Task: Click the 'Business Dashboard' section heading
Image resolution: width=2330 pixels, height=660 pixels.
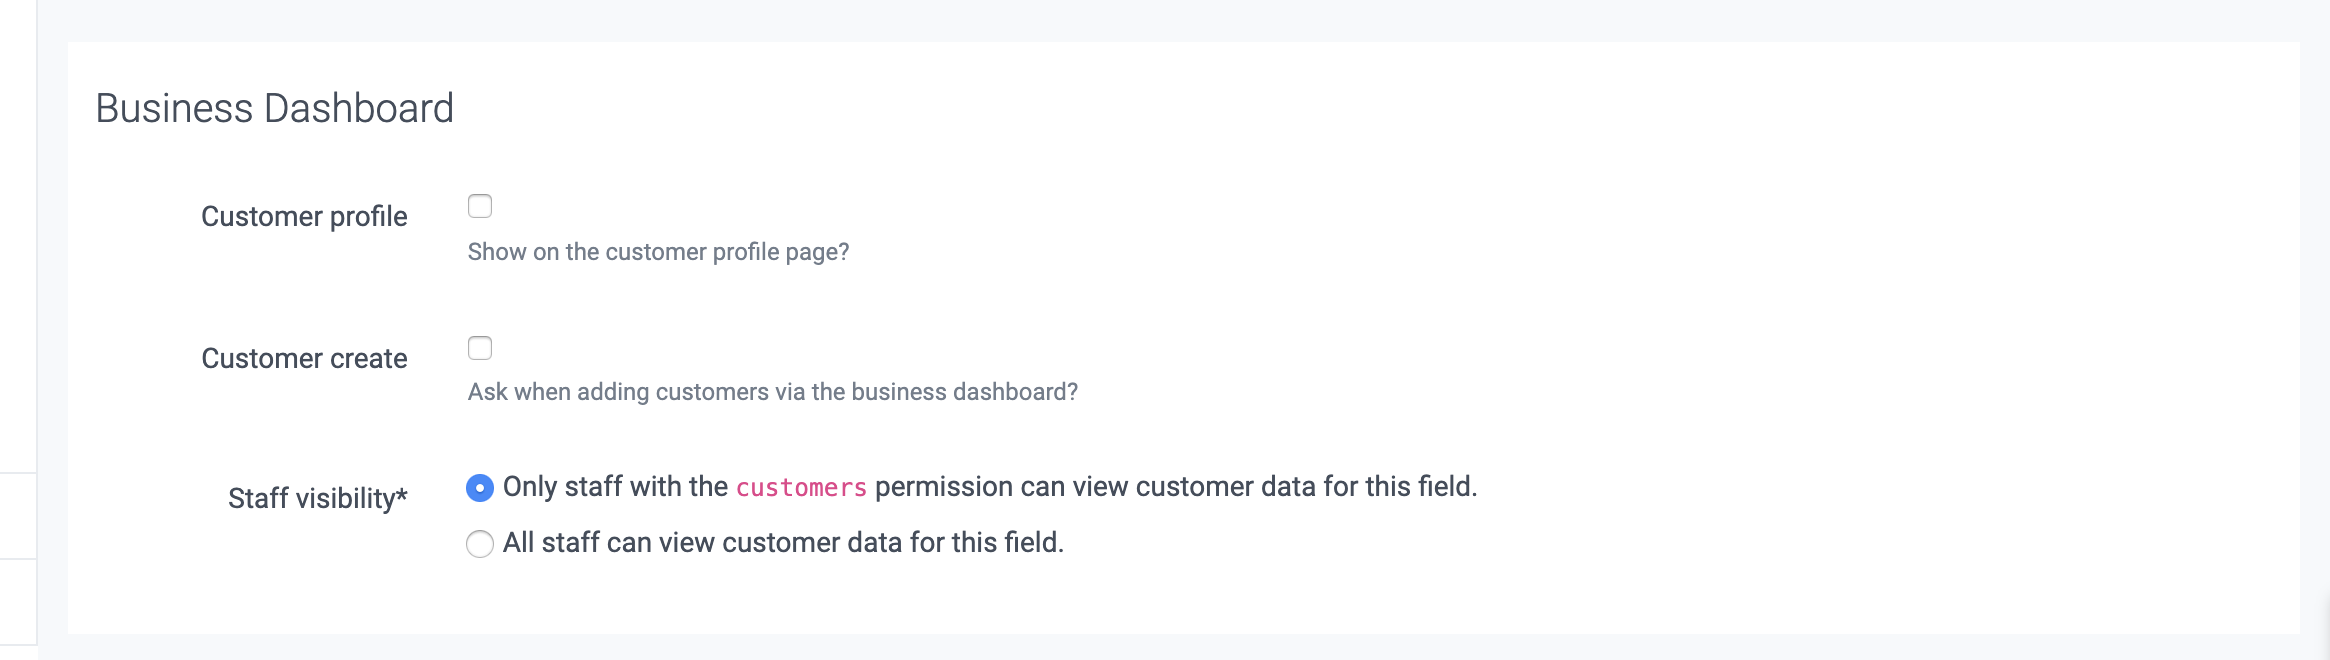Action: tap(274, 108)
